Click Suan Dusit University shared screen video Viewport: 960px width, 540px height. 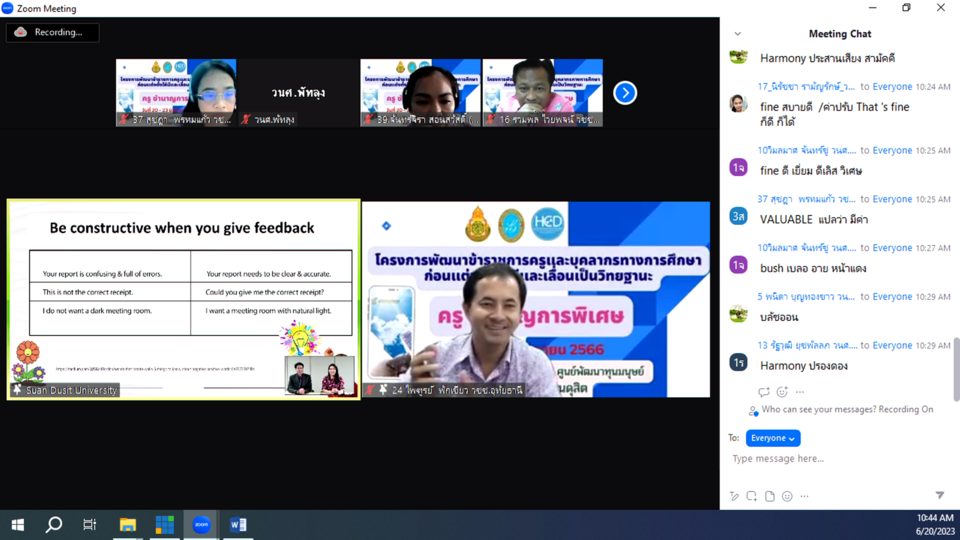coord(184,299)
